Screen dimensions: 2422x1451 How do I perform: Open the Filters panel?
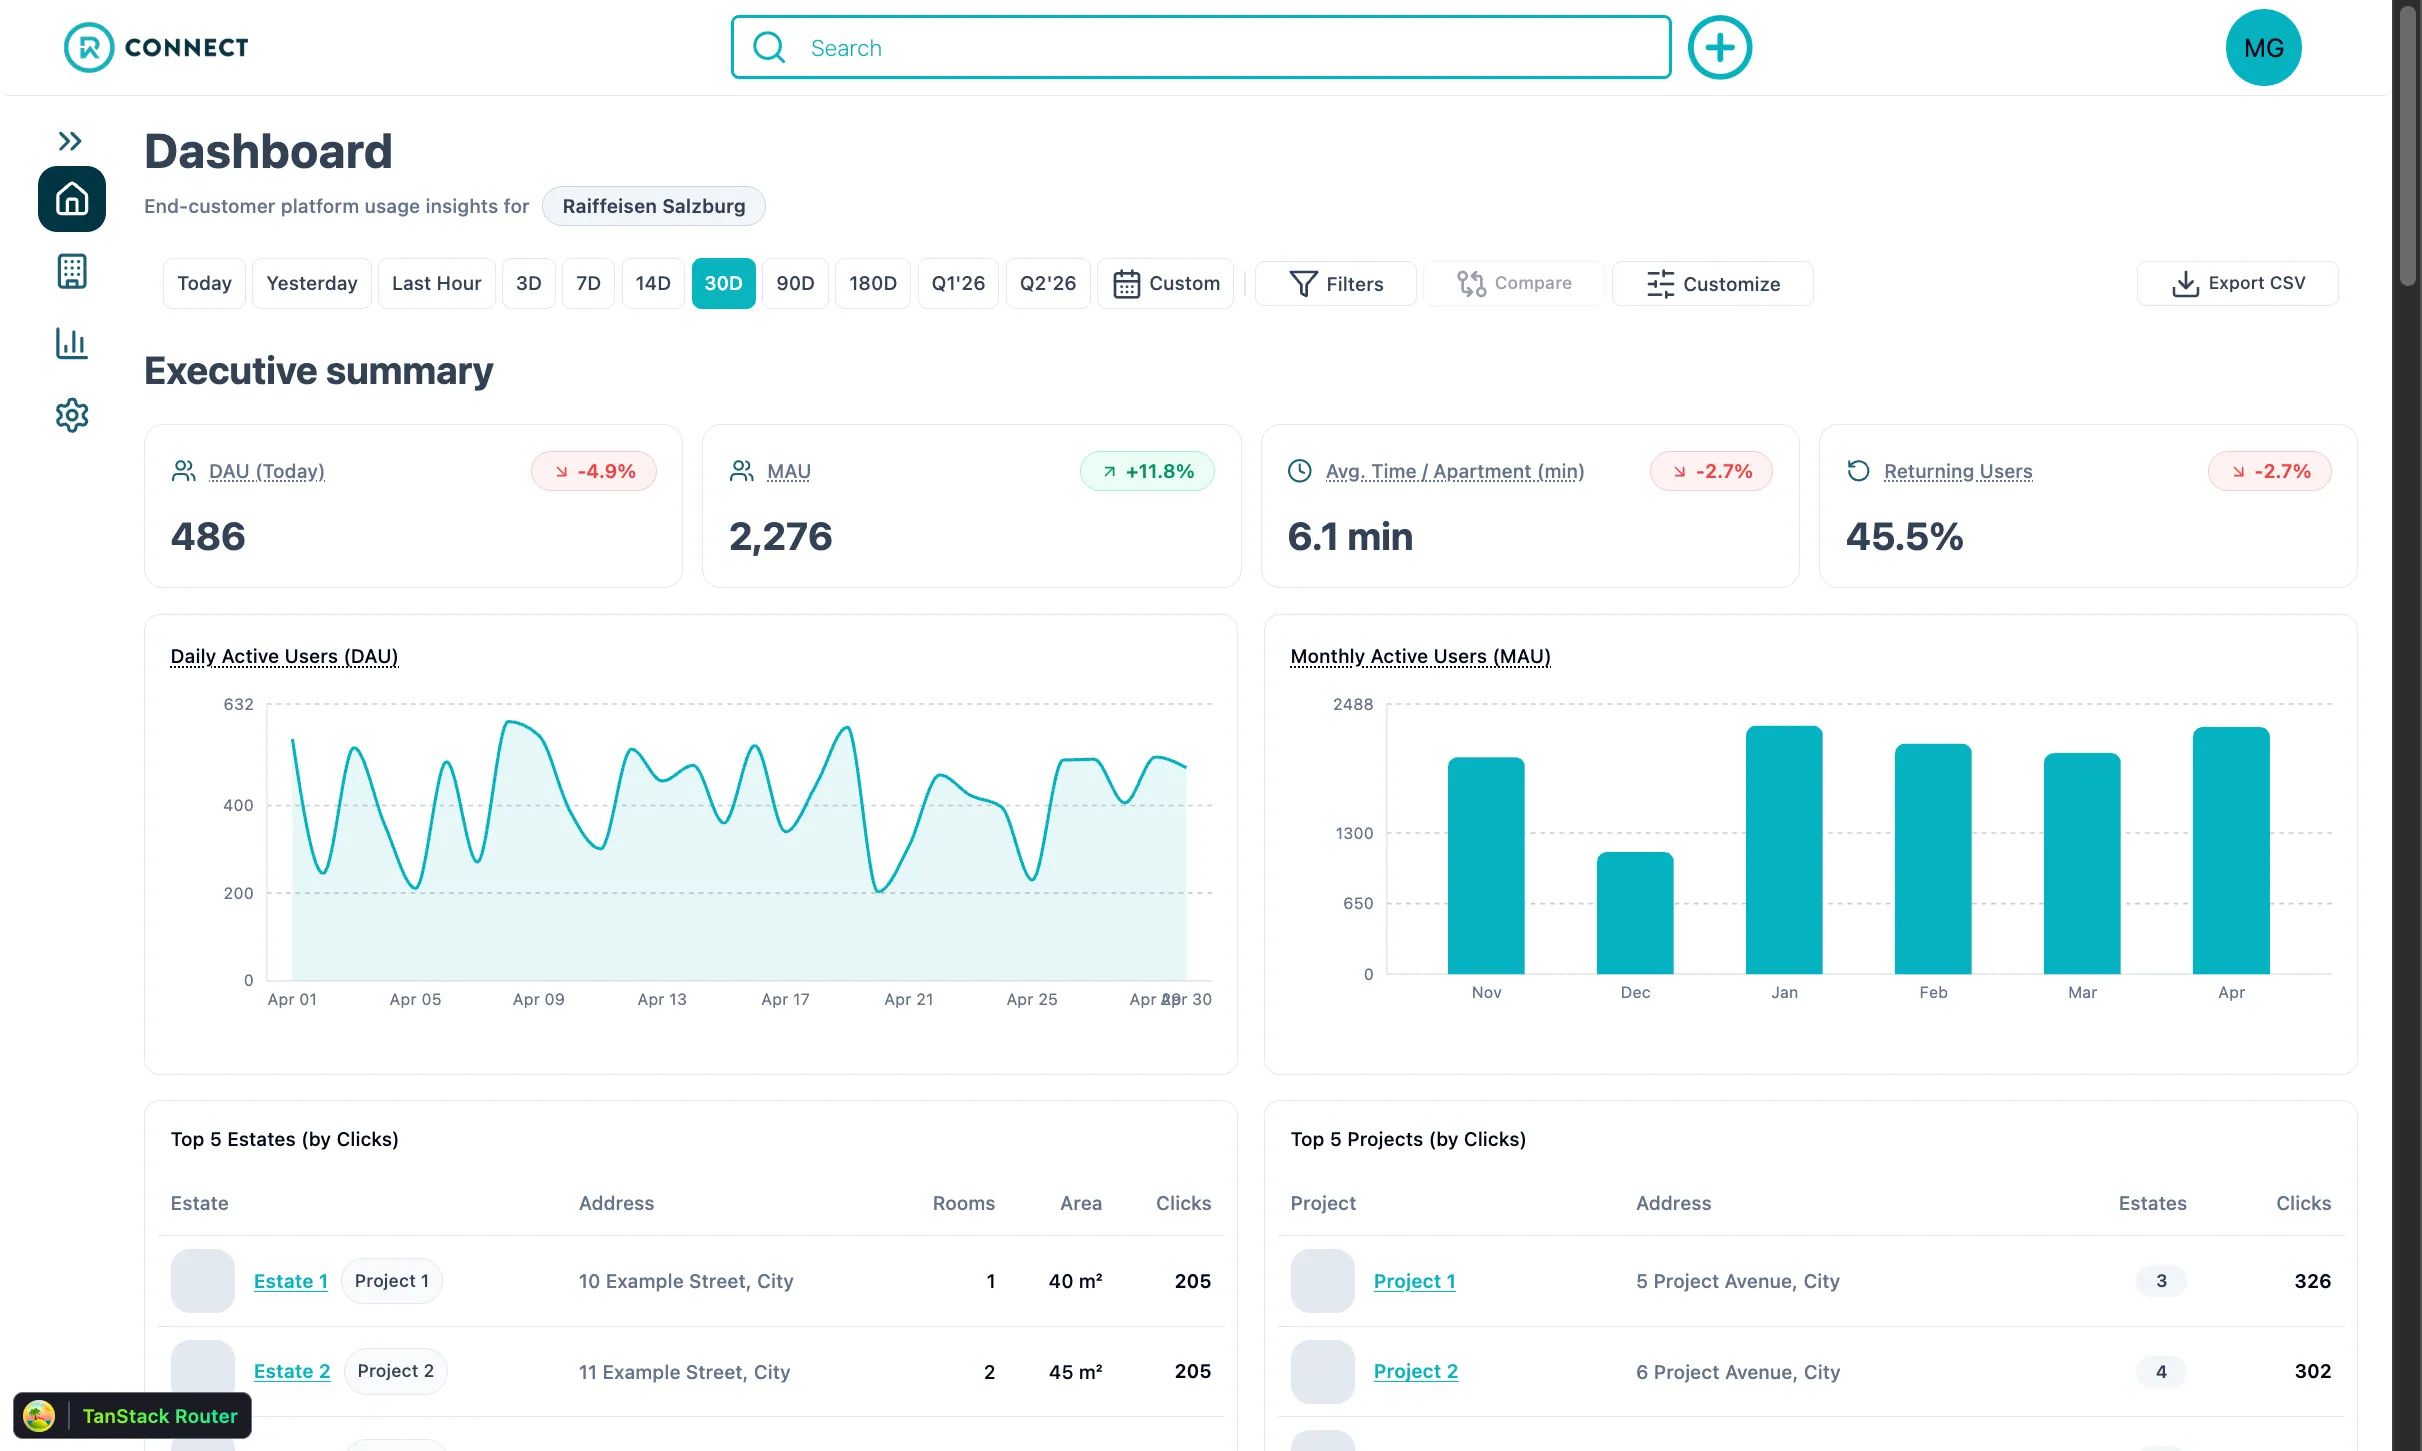pos(1336,284)
